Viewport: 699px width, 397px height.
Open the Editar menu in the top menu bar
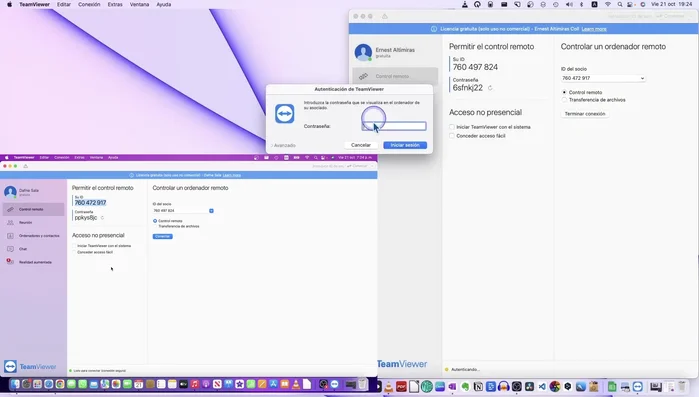[x=64, y=4]
